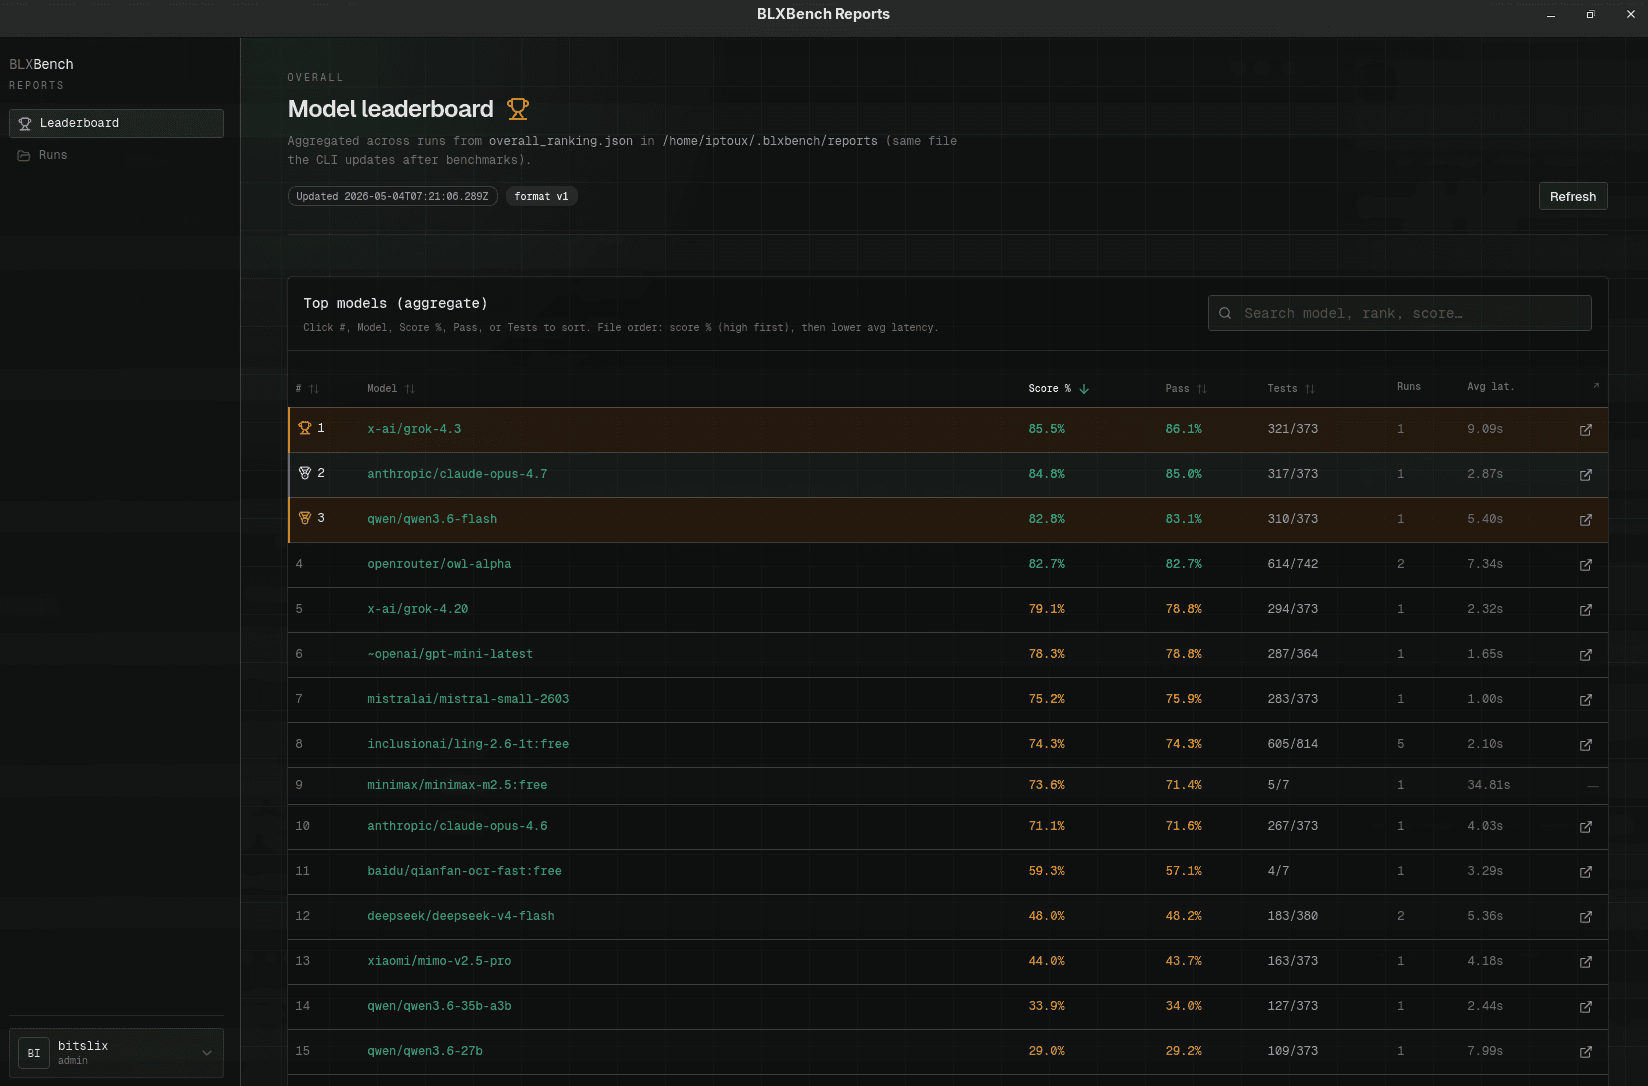Sort table by Tests column
1648x1086 pixels.
click(x=1291, y=388)
